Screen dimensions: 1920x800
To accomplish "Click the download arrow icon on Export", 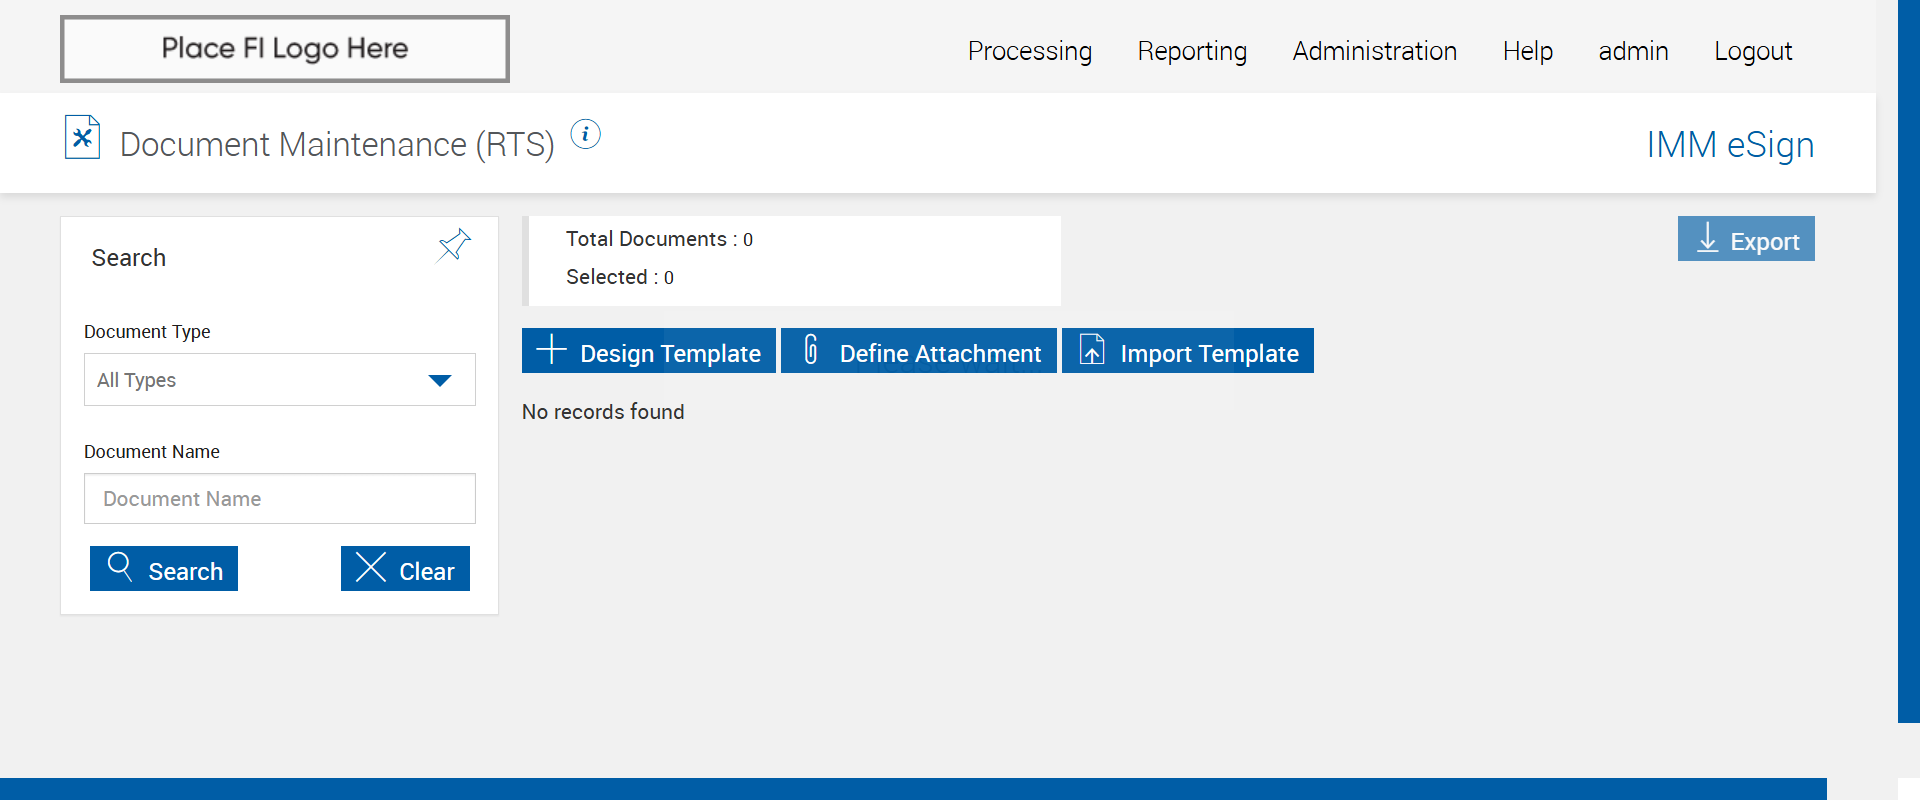I will click(1708, 238).
